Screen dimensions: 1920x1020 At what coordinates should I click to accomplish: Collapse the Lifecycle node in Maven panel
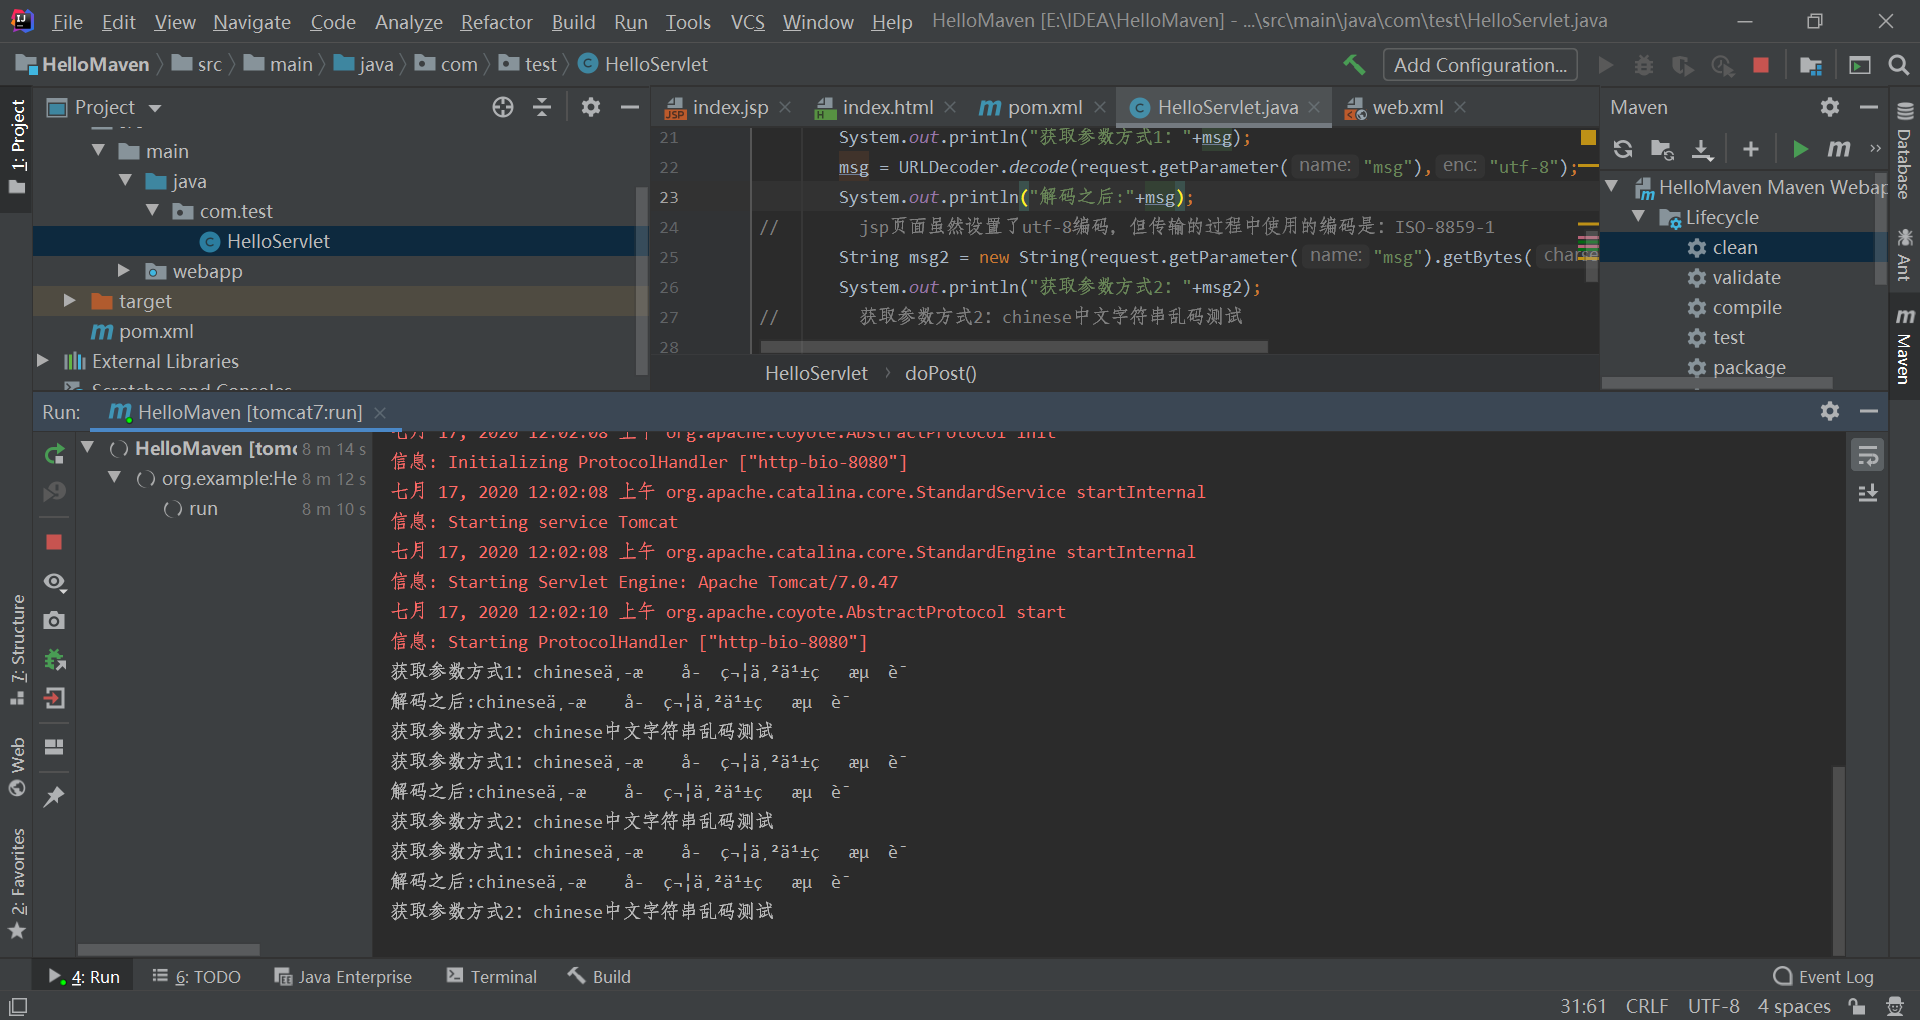pyautogui.click(x=1640, y=217)
